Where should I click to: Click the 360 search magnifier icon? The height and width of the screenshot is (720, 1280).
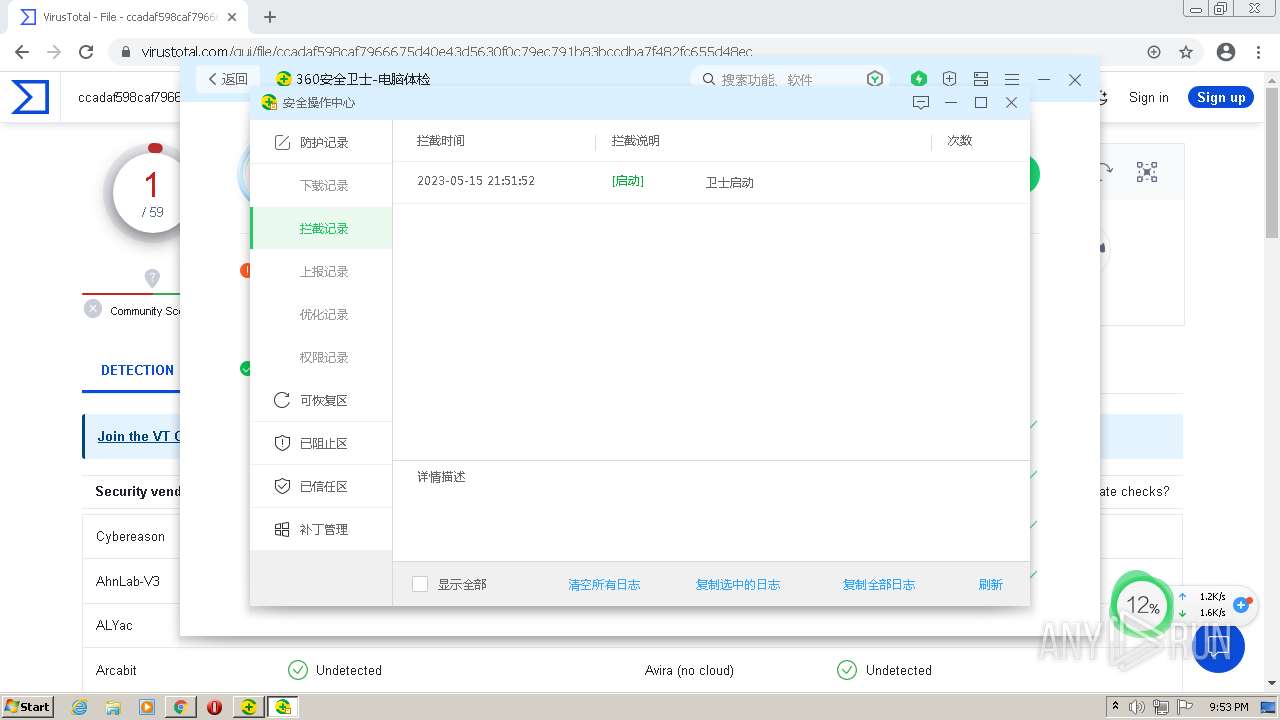[x=709, y=79]
